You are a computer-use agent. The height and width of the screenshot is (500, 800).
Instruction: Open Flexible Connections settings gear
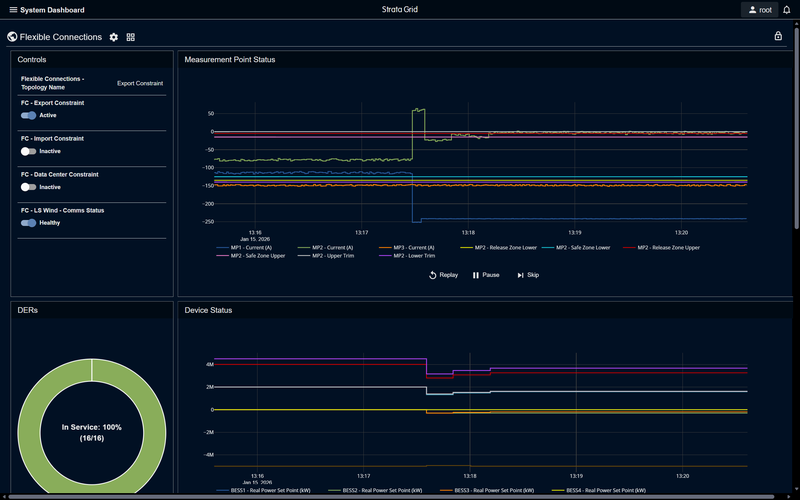[x=114, y=37]
